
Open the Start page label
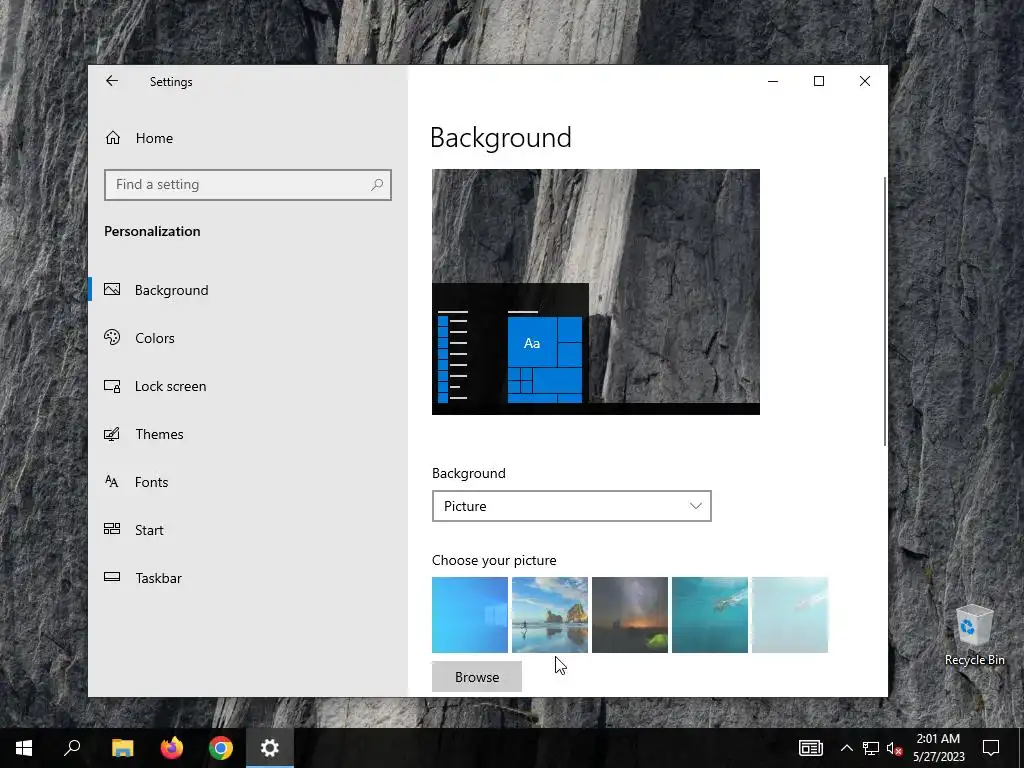click(150, 530)
